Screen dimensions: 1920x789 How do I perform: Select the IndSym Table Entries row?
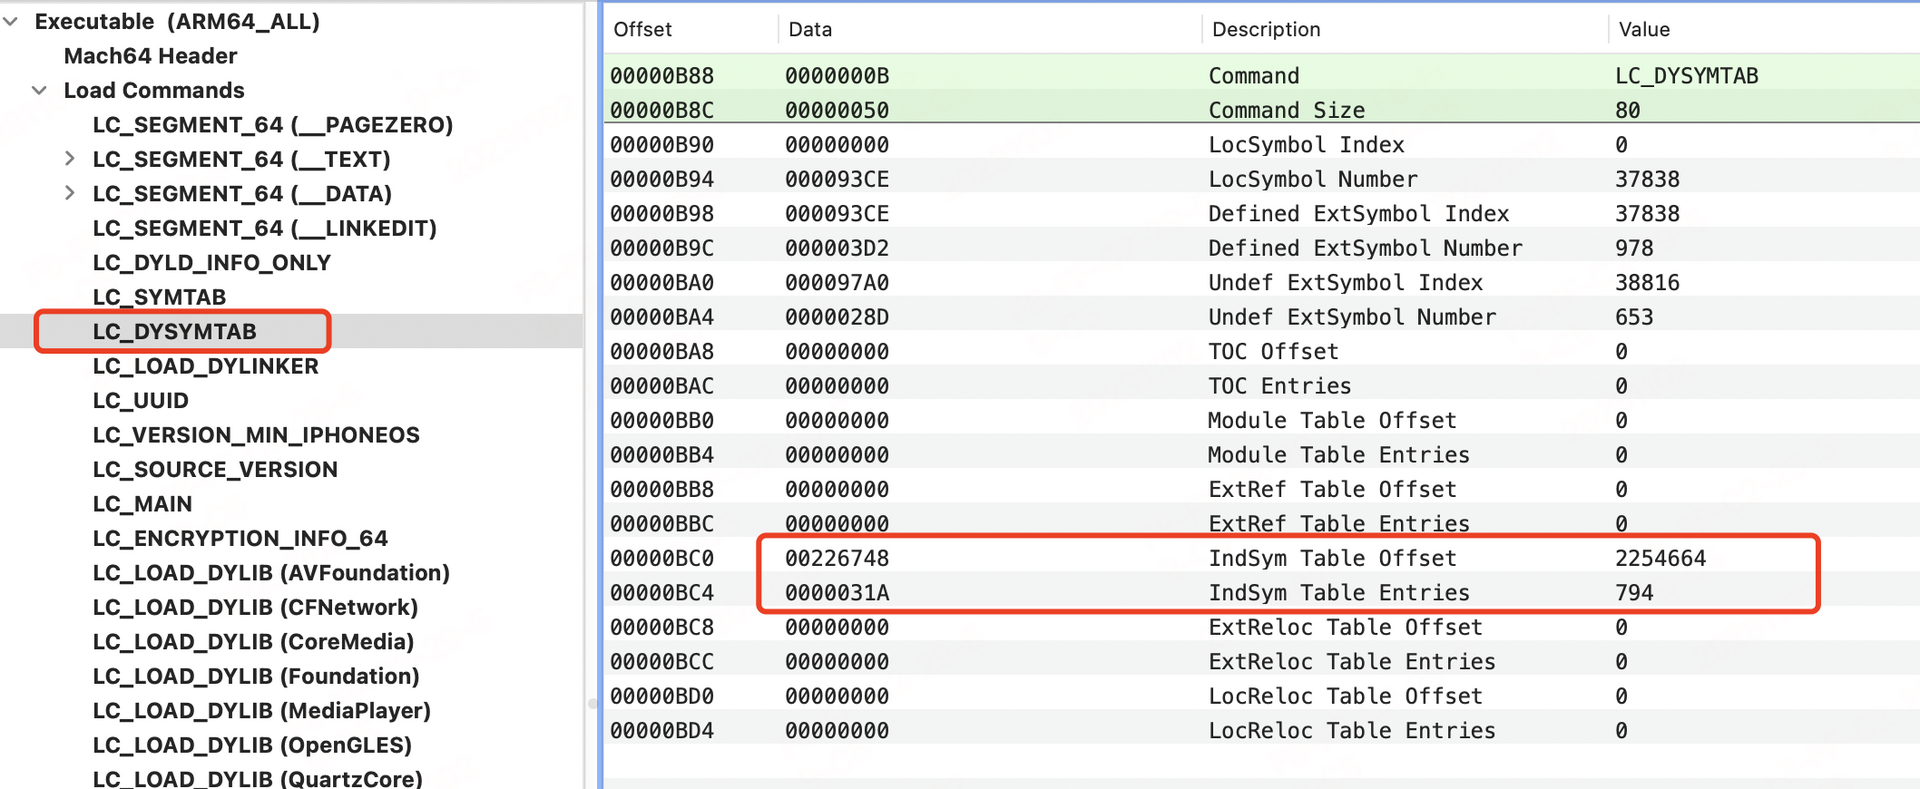click(x=1260, y=593)
